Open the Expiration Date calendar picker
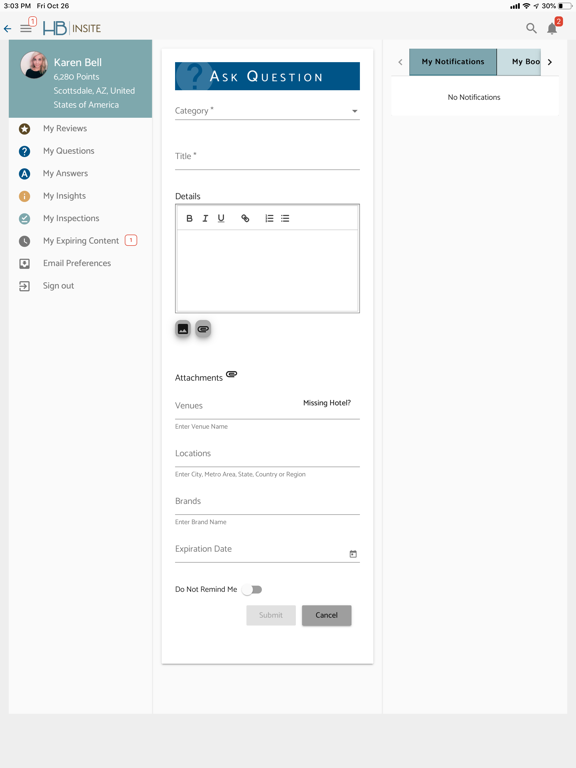The image size is (576, 768). click(353, 554)
